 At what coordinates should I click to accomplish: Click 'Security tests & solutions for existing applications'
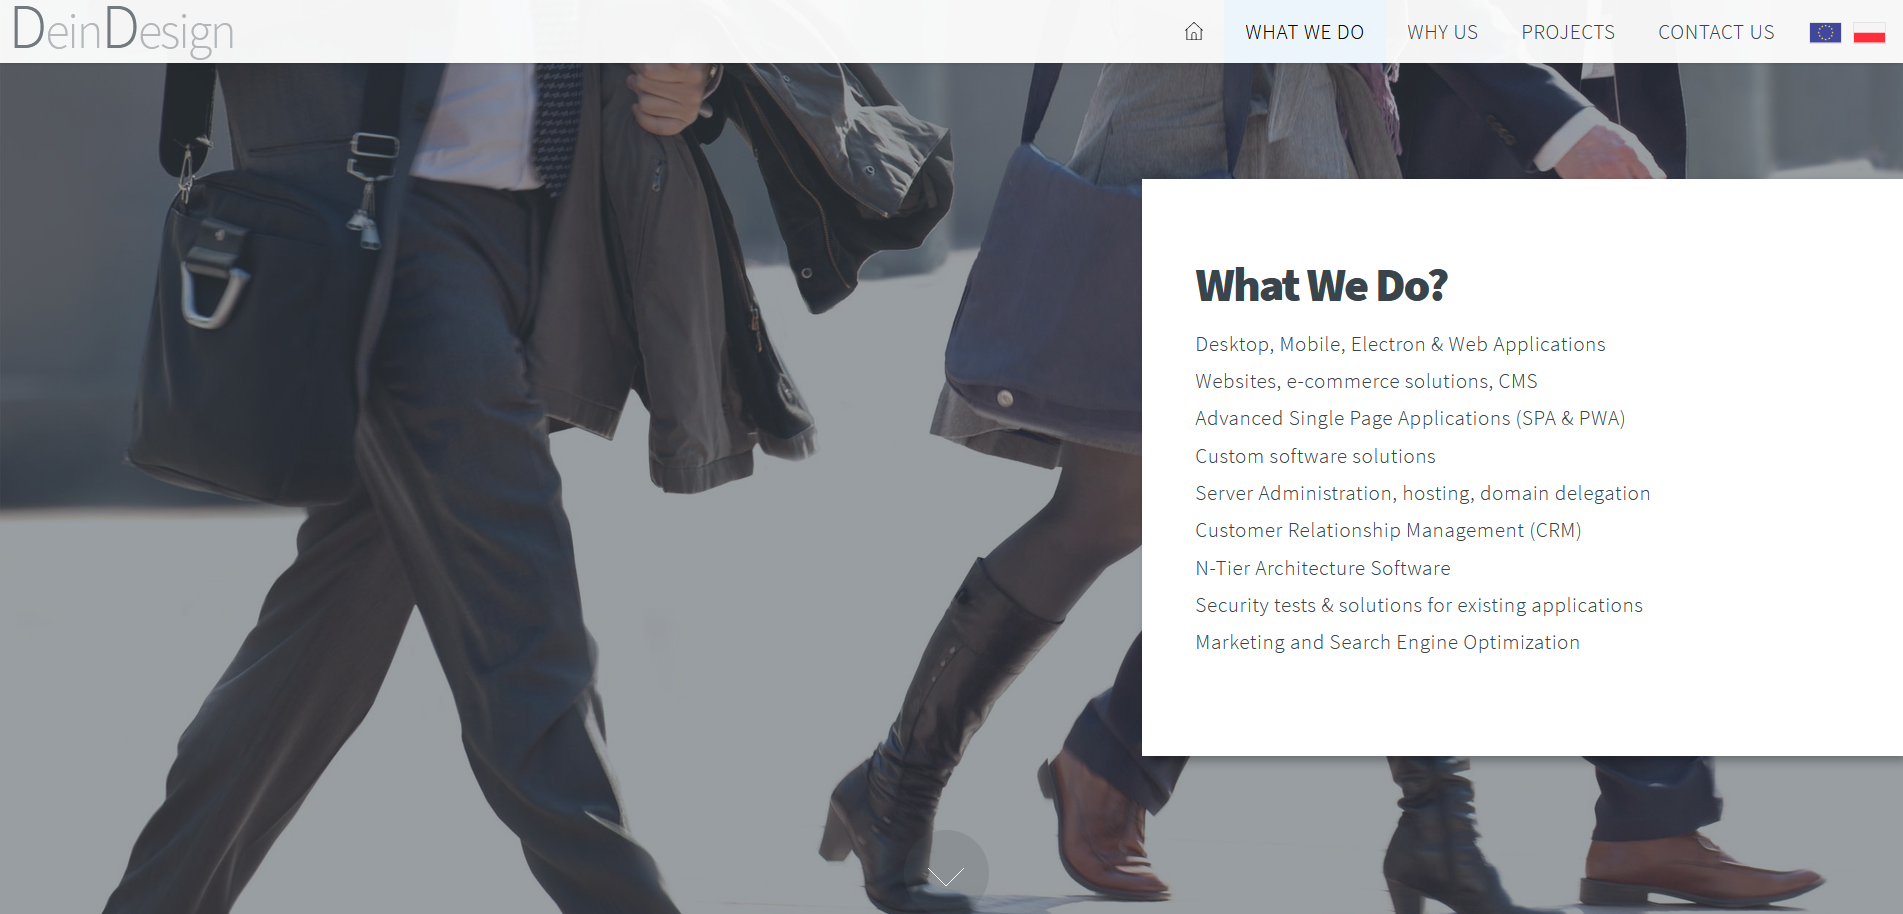[x=1419, y=606]
